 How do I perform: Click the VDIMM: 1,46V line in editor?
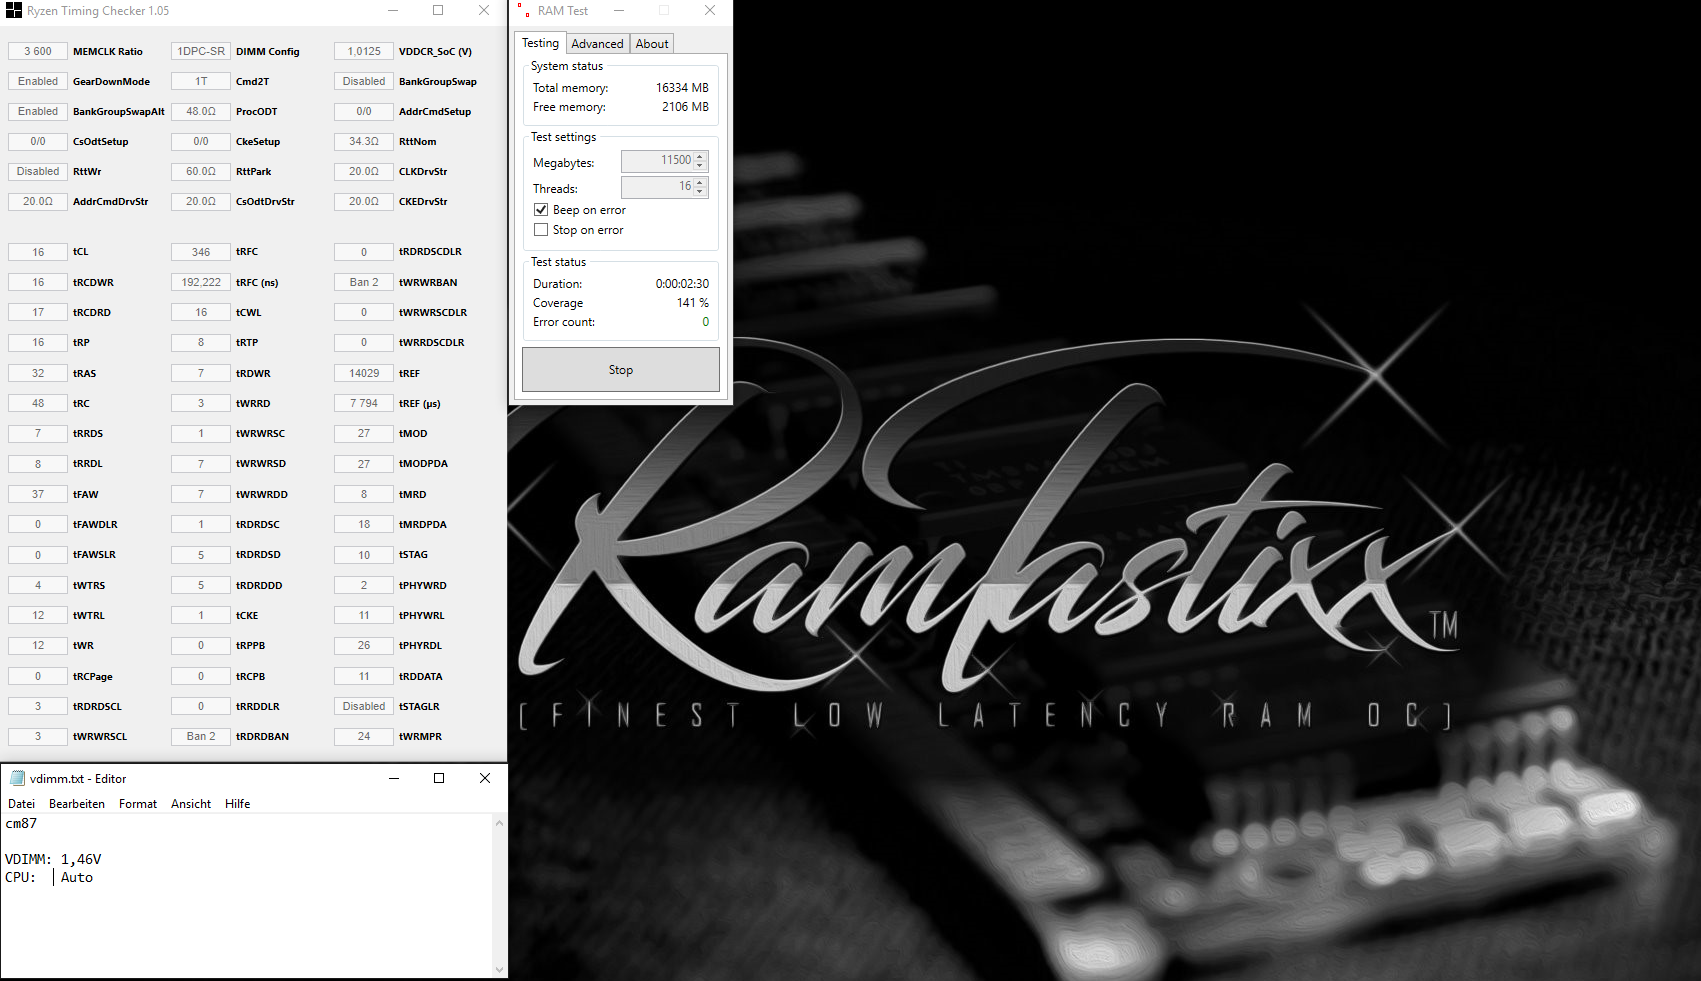click(x=53, y=859)
